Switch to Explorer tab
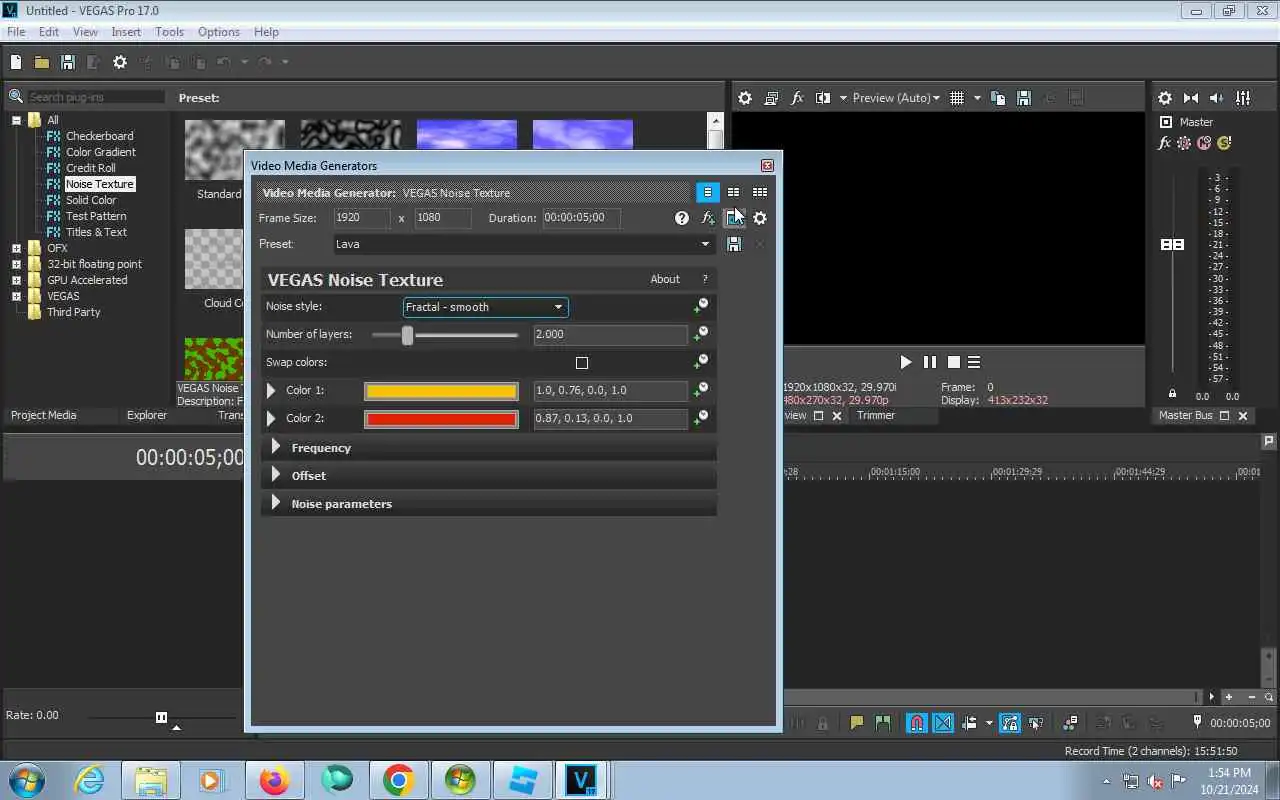Image resolution: width=1280 pixels, height=800 pixels. (147, 415)
